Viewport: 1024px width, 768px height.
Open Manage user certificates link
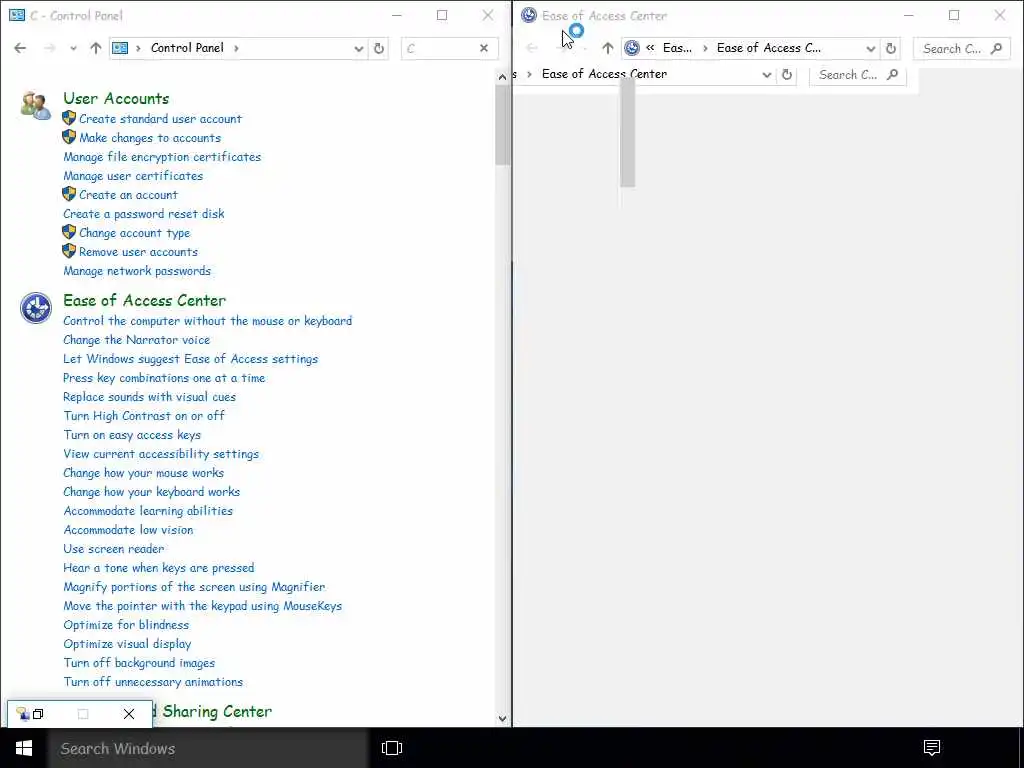tap(133, 176)
